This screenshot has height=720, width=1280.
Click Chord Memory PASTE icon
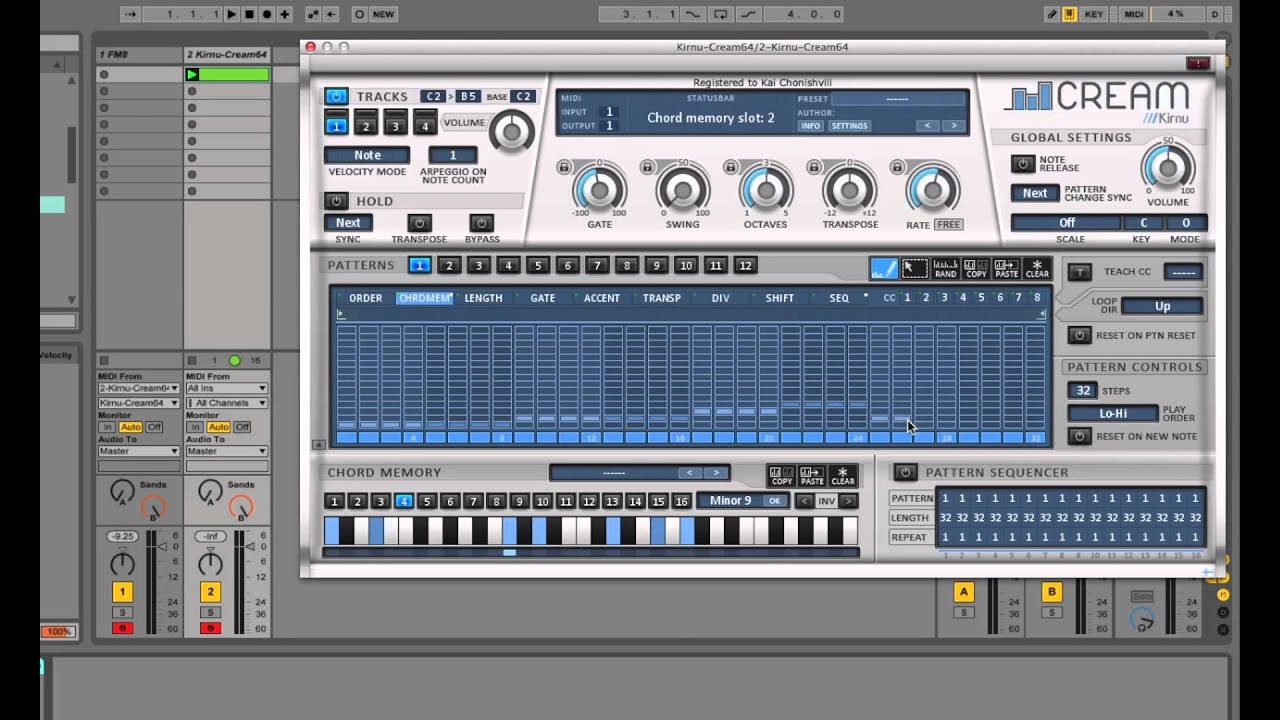click(812, 475)
